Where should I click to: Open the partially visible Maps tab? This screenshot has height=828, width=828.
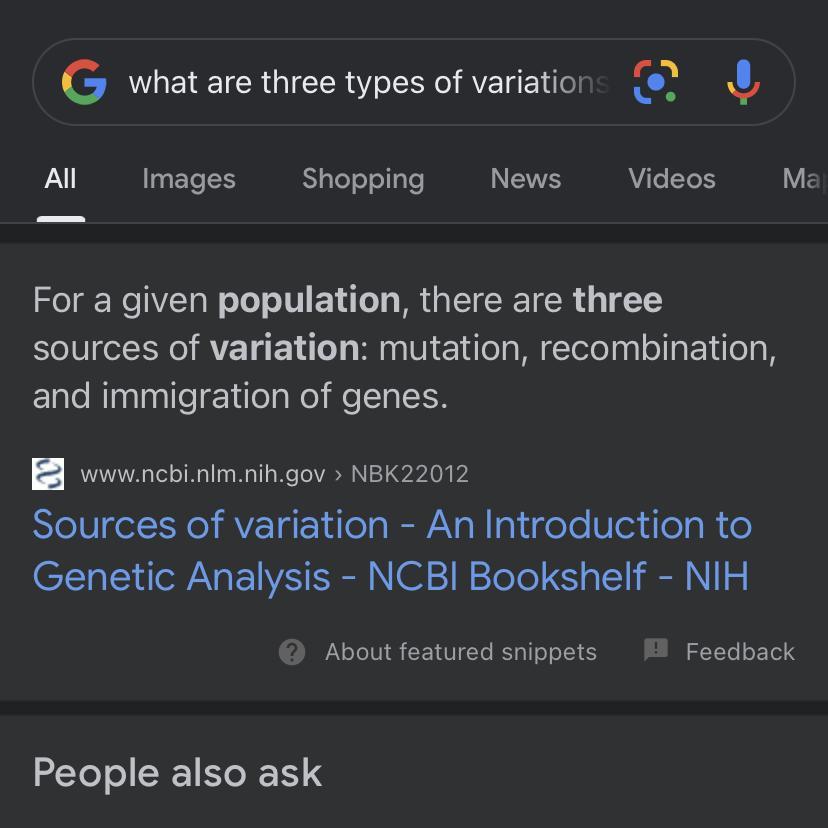(804, 179)
